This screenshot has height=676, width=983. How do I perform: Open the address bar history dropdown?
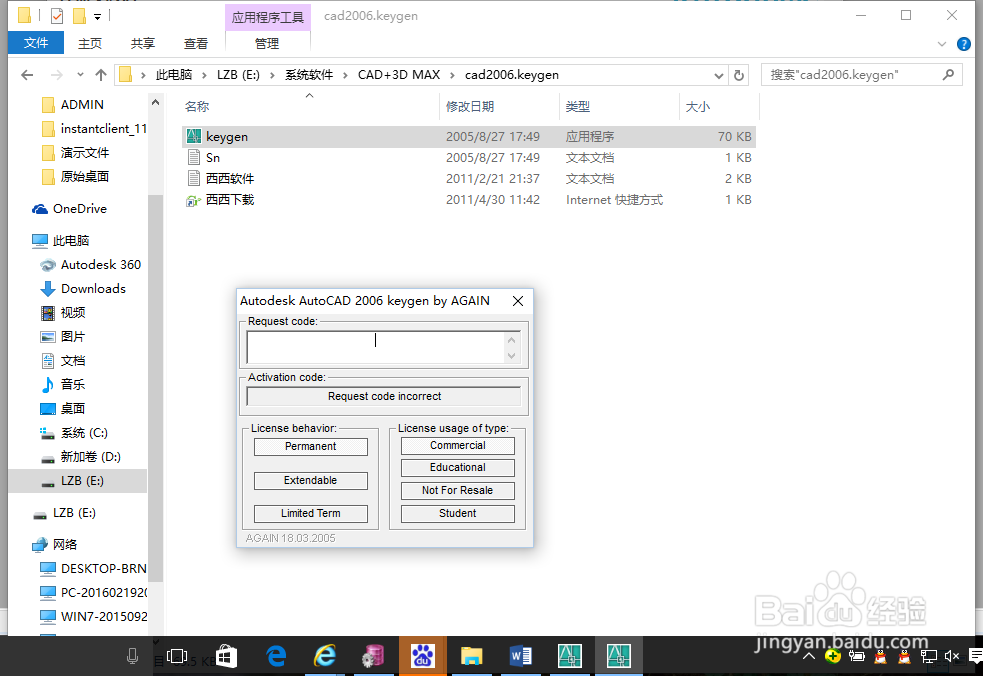click(717, 74)
